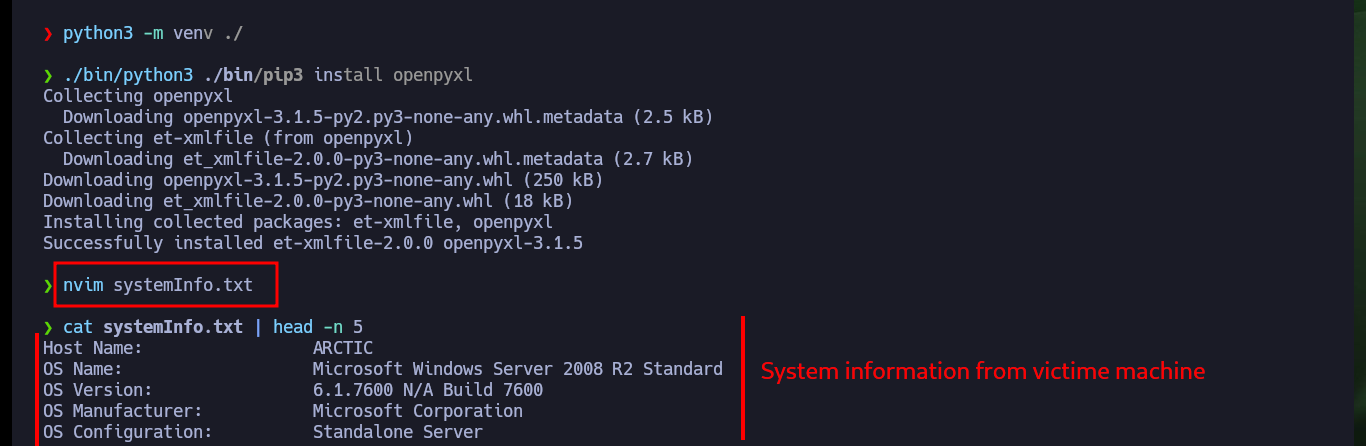
Task: Click the green prompt arrow before nvim
Action: pyautogui.click(x=48, y=286)
